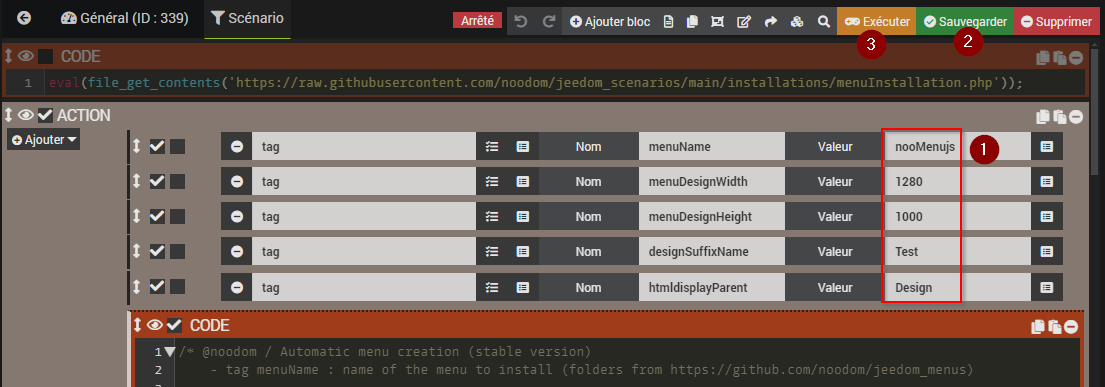Open the Ajouter dropdown in ACTION block
1105x387 pixels.
[44, 140]
